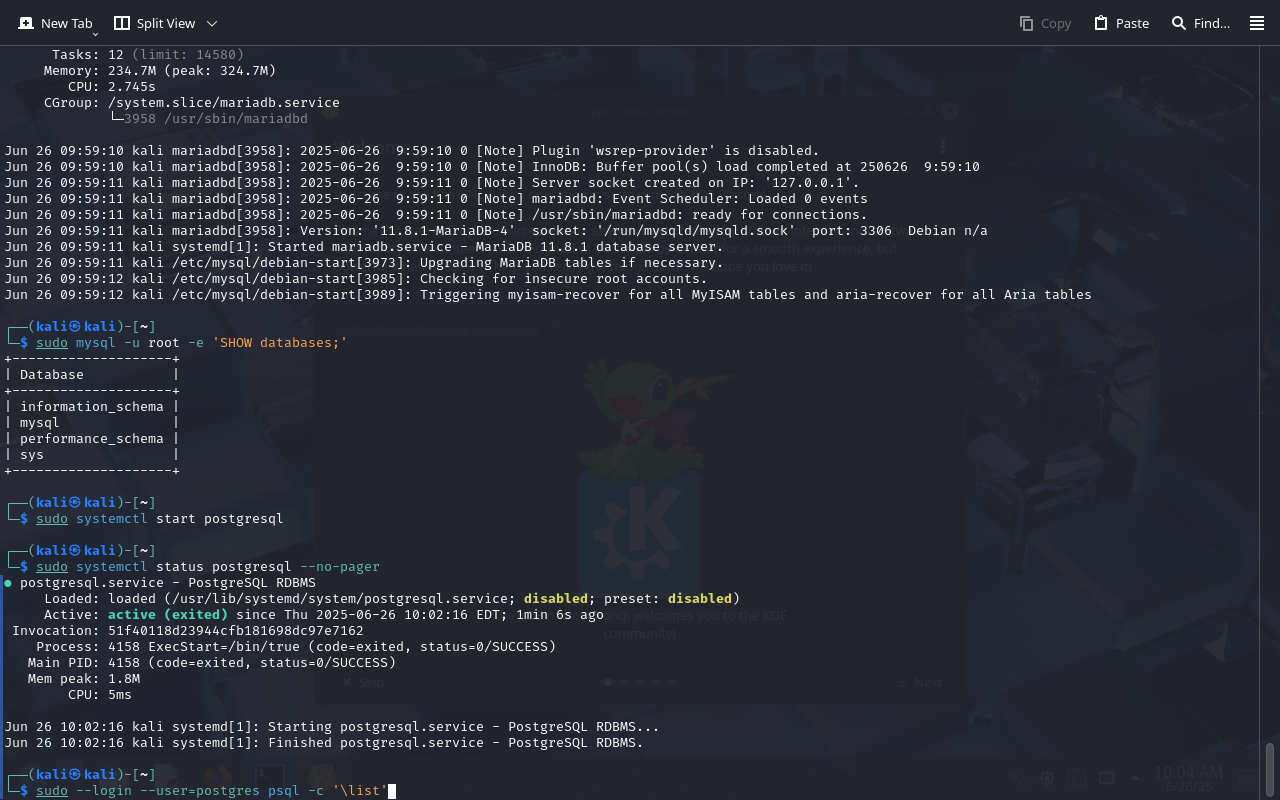Open a new terminal tab

tap(55, 23)
